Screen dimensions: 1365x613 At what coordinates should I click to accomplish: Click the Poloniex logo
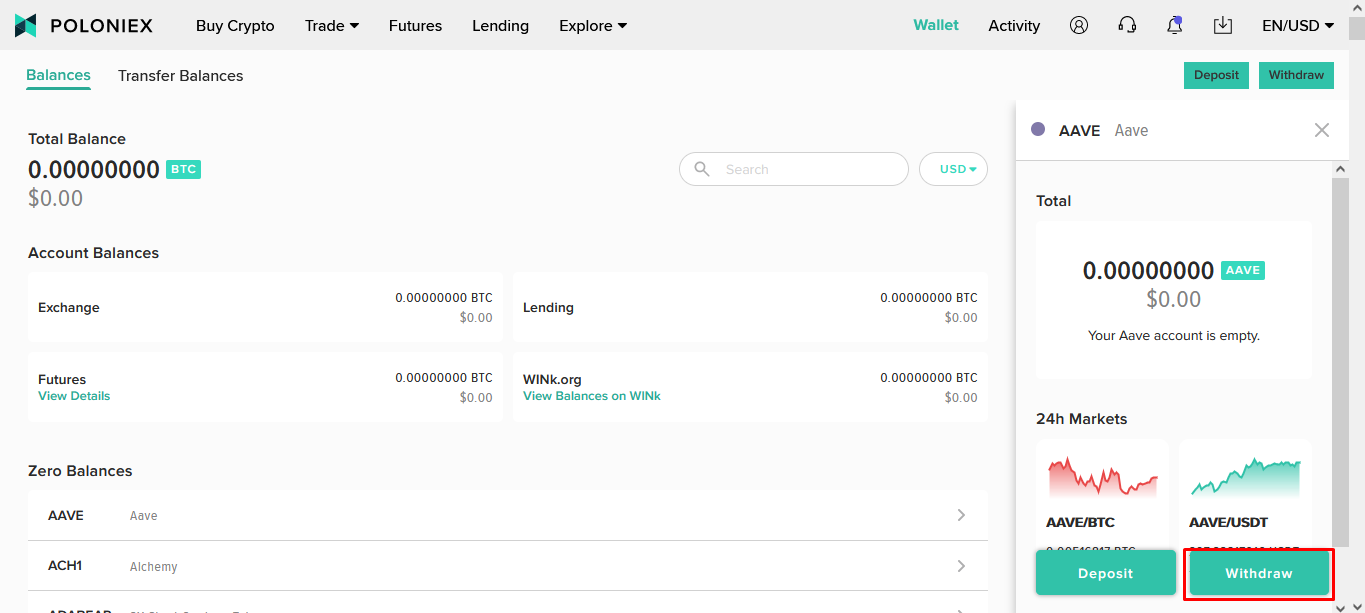(x=84, y=25)
